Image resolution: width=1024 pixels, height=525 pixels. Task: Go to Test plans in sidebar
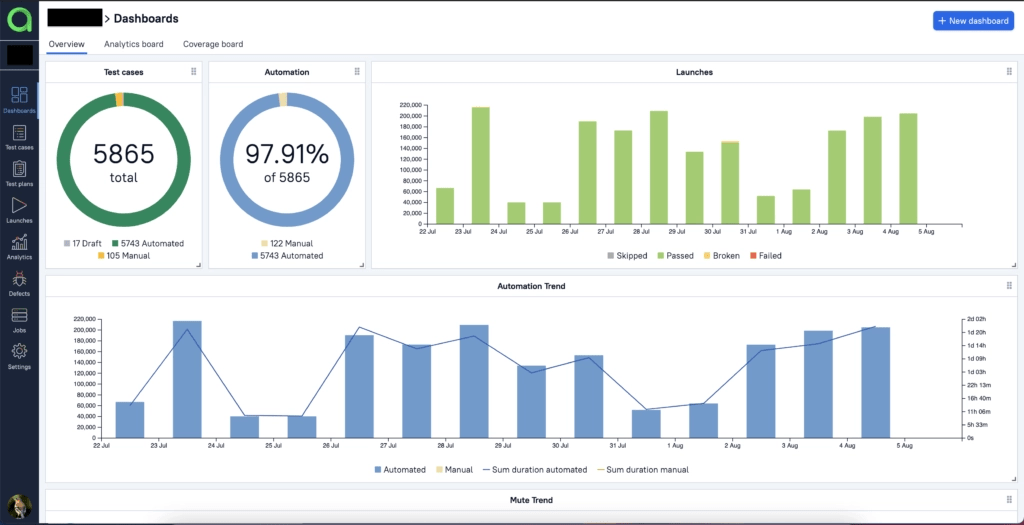[19, 173]
